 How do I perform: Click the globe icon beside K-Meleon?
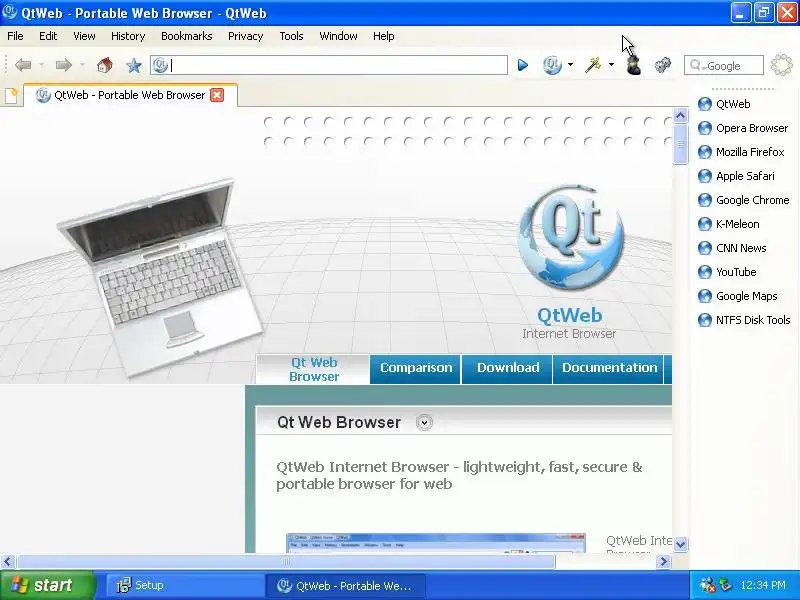tap(705, 224)
